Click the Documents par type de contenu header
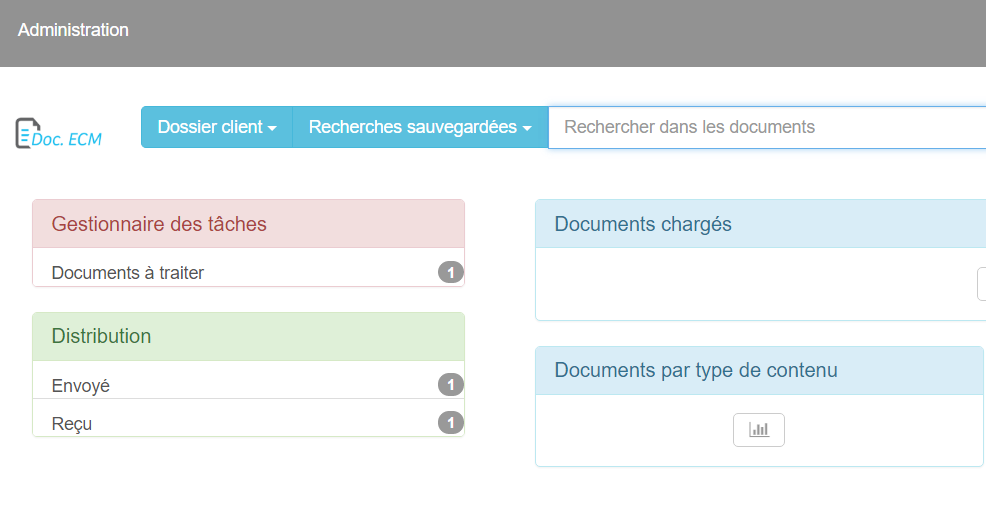 [x=759, y=370]
